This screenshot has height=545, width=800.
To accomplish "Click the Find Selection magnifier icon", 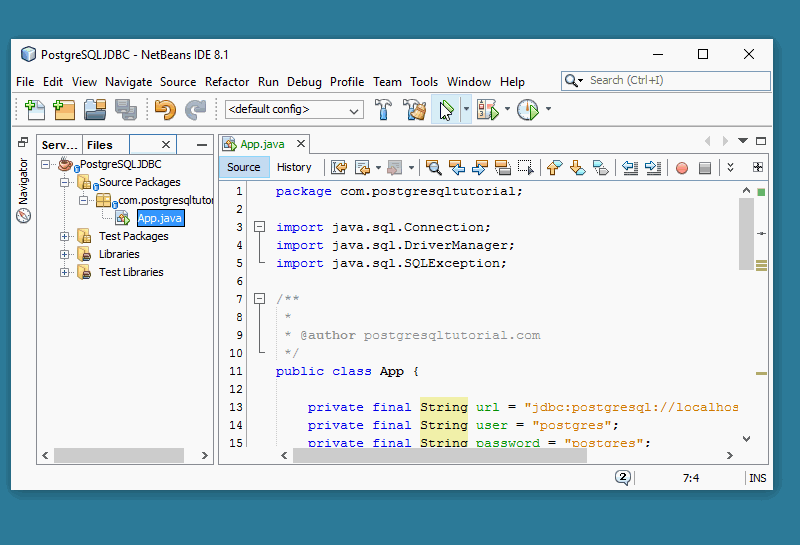I will (x=433, y=168).
